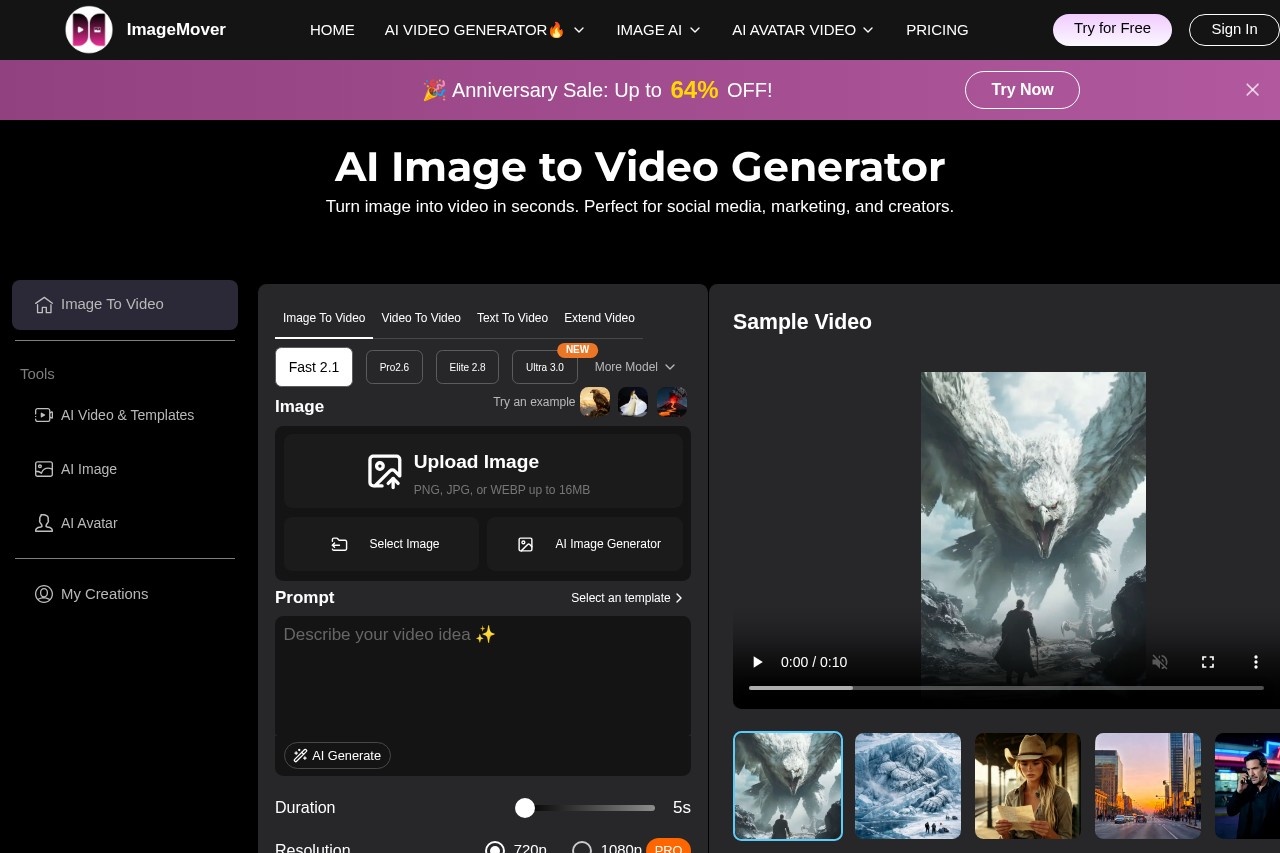Go to My Creations in the sidebar
This screenshot has height=853, width=1280.
[x=125, y=594]
